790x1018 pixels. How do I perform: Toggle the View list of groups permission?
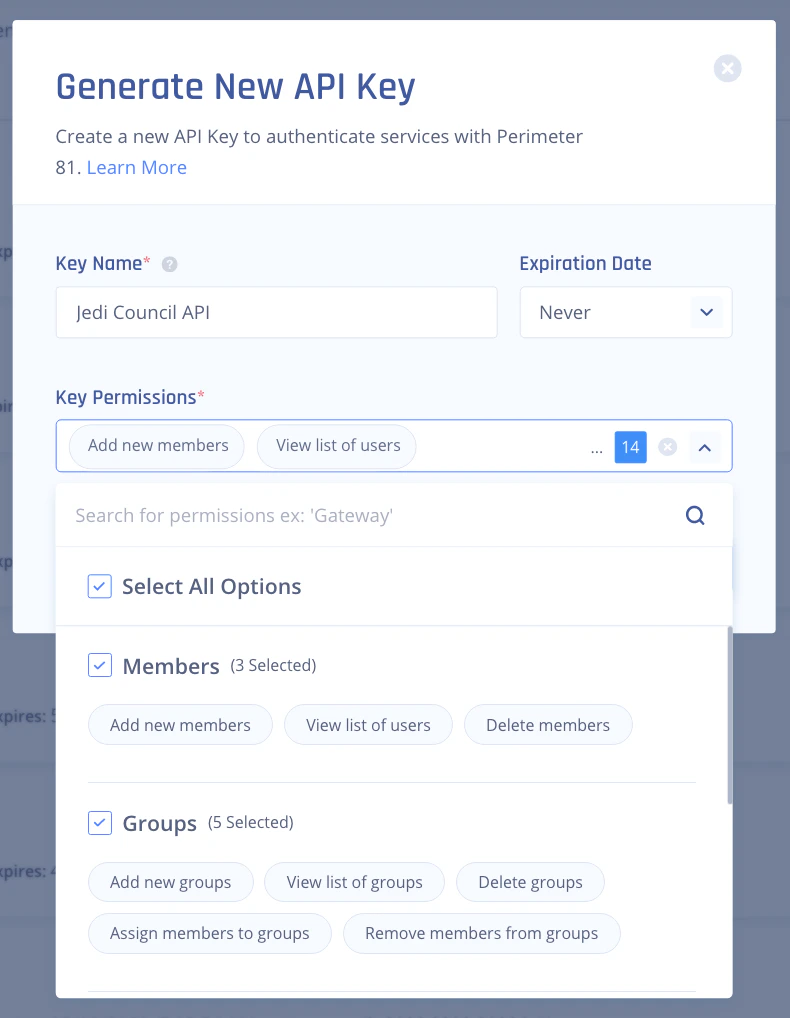(x=354, y=882)
